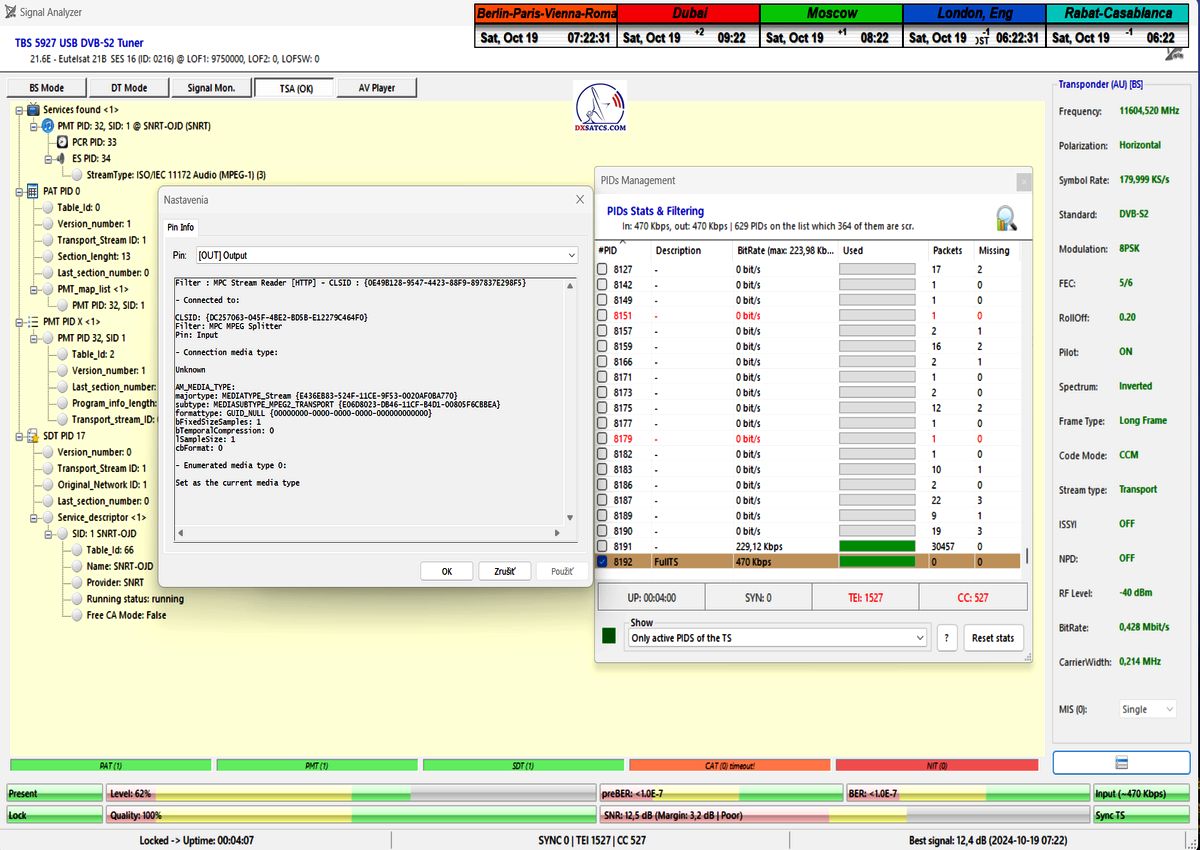Open the Pin [OUT] Output dropdown
The height and width of the screenshot is (850, 1200).
[571, 255]
